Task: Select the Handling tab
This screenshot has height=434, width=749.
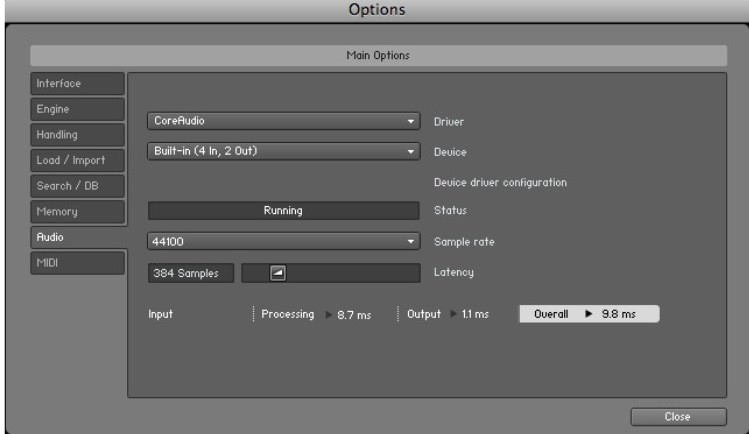Action: point(78,135)
